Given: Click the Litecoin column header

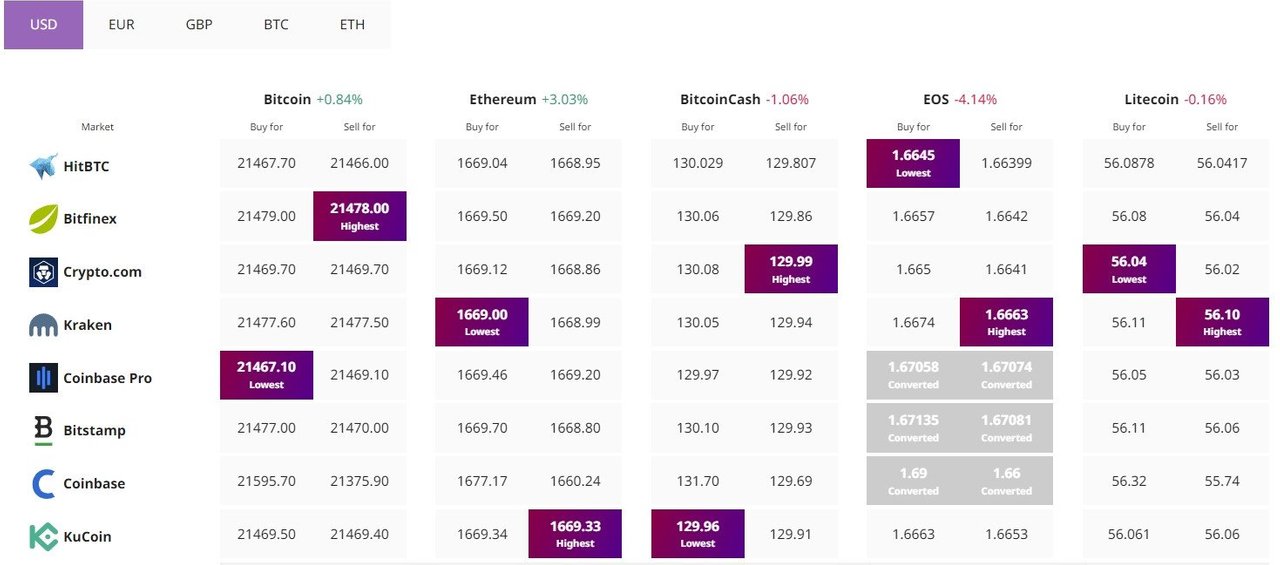Looking at the screenshot, I should point(1151,99).
